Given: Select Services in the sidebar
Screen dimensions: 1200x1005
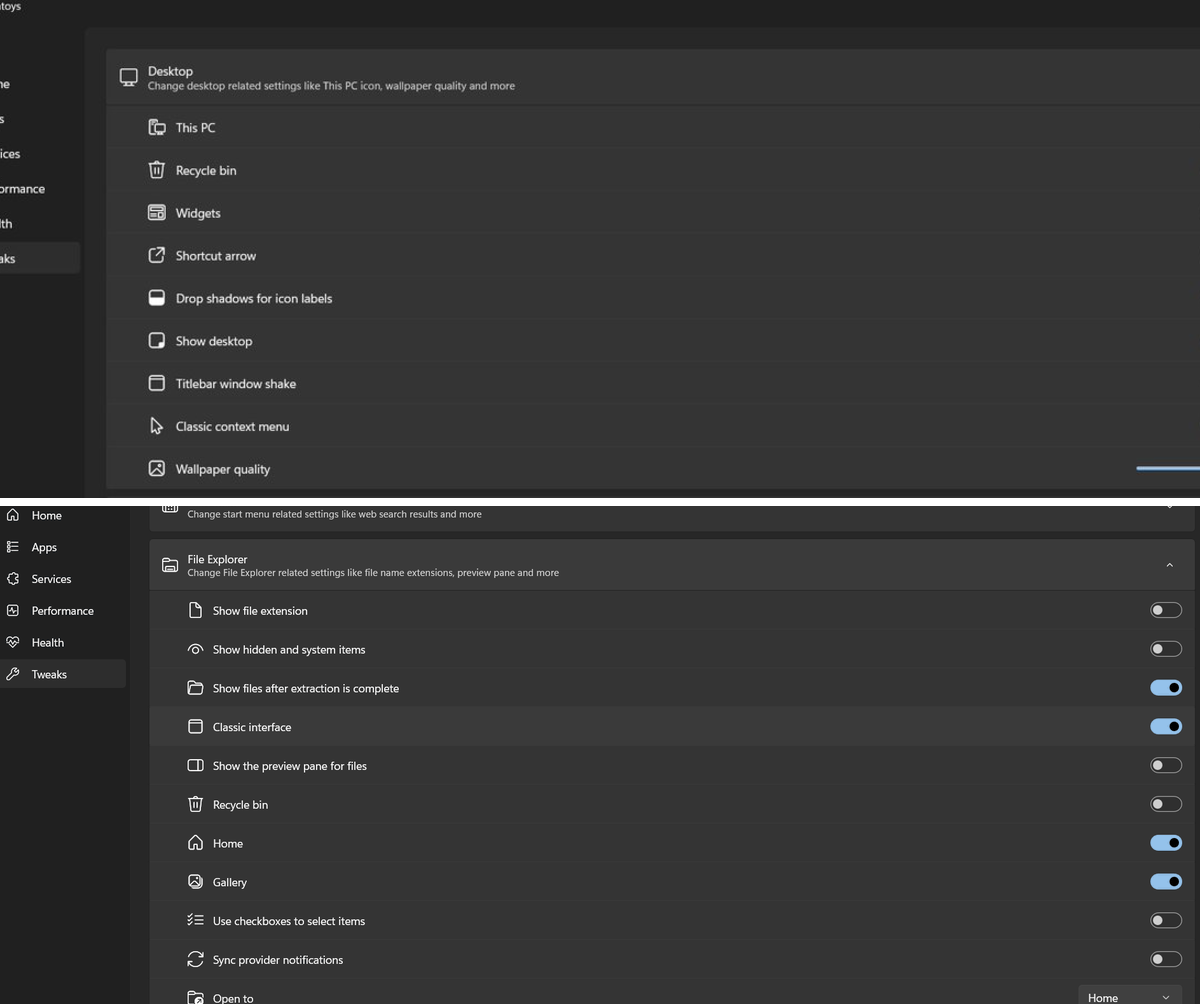Looking at the screenshot, I should click(x=62, y=579).
